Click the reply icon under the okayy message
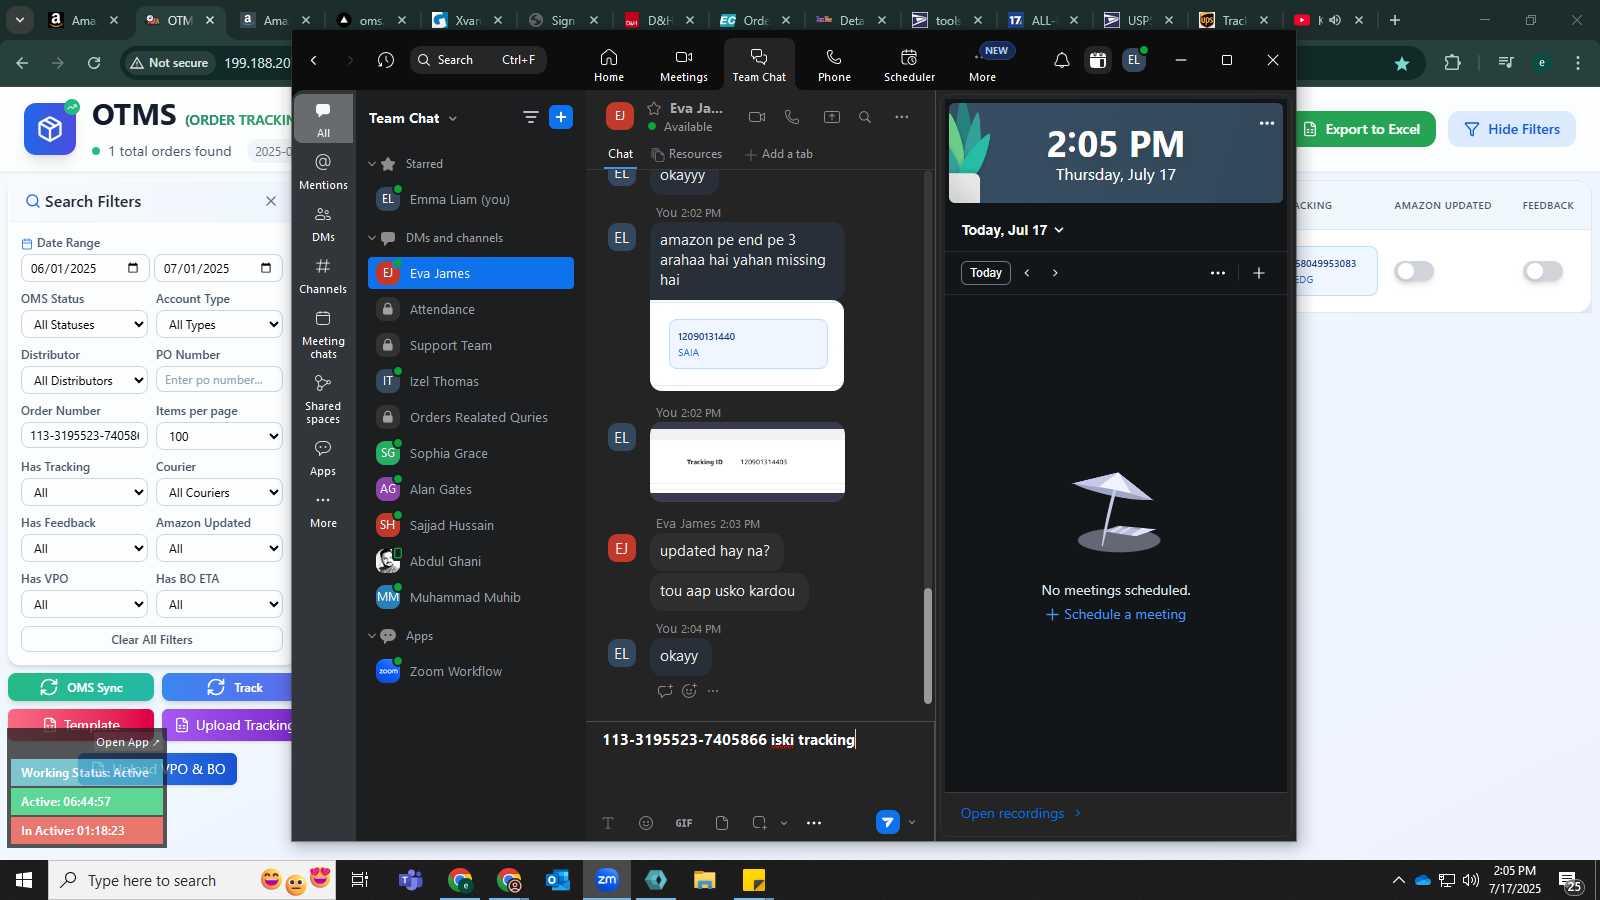This screenshot has height=900, width=1600. tap(665, 691)
